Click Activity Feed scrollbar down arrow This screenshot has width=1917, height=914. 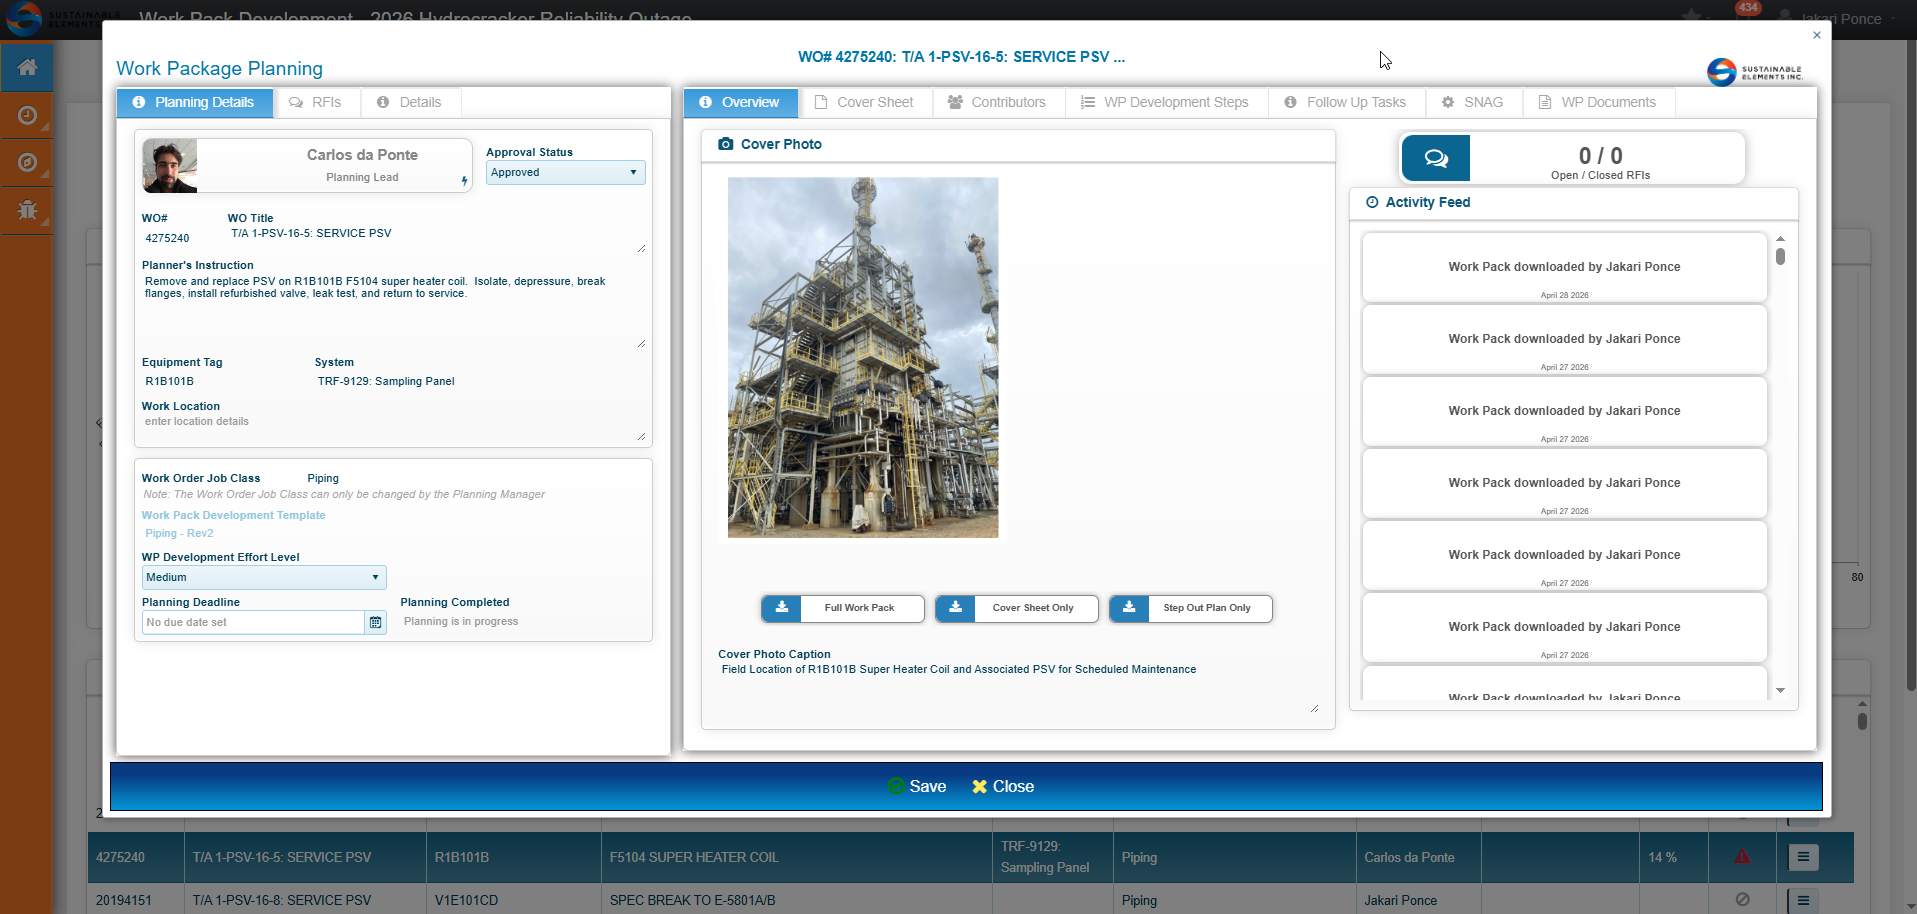pos(1780,691)
